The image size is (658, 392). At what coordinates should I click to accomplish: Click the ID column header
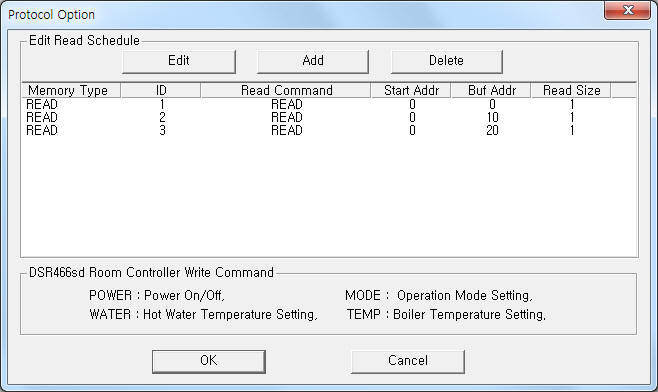(x=161, y=90)
